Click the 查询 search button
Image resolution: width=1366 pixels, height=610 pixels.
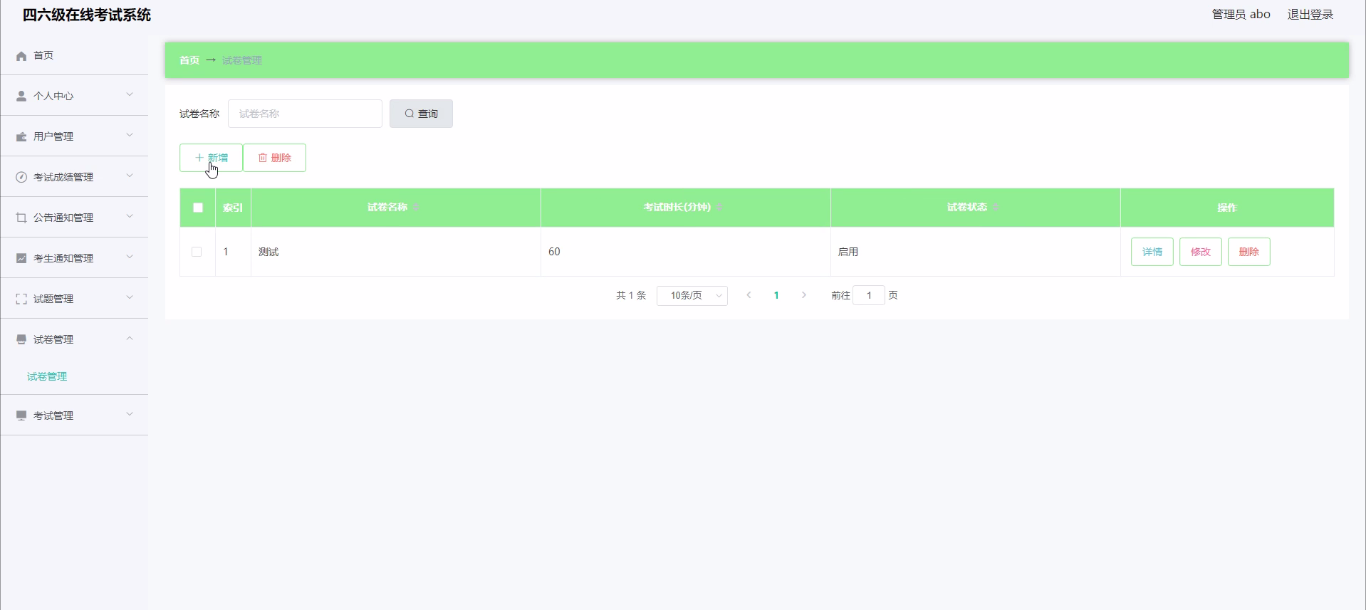point(421,114)
